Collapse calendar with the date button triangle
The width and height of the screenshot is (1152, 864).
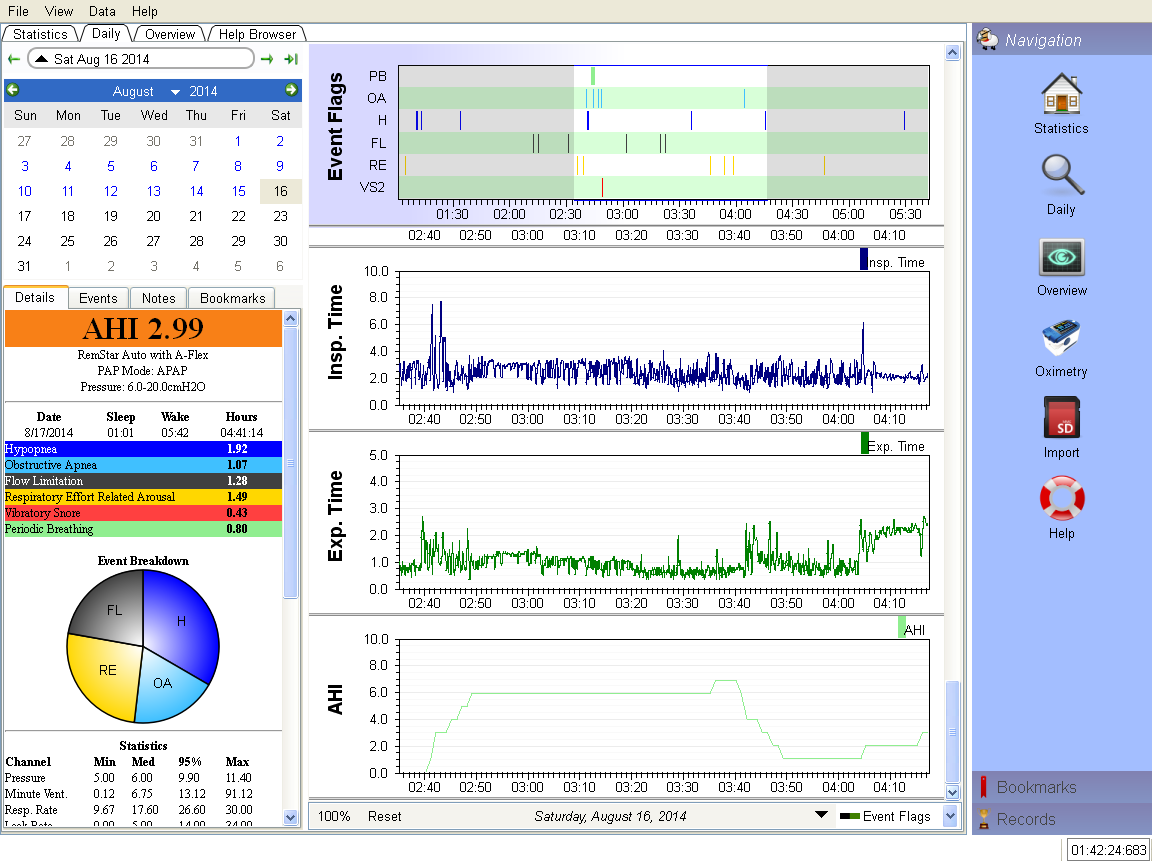[x=41, y=59]
